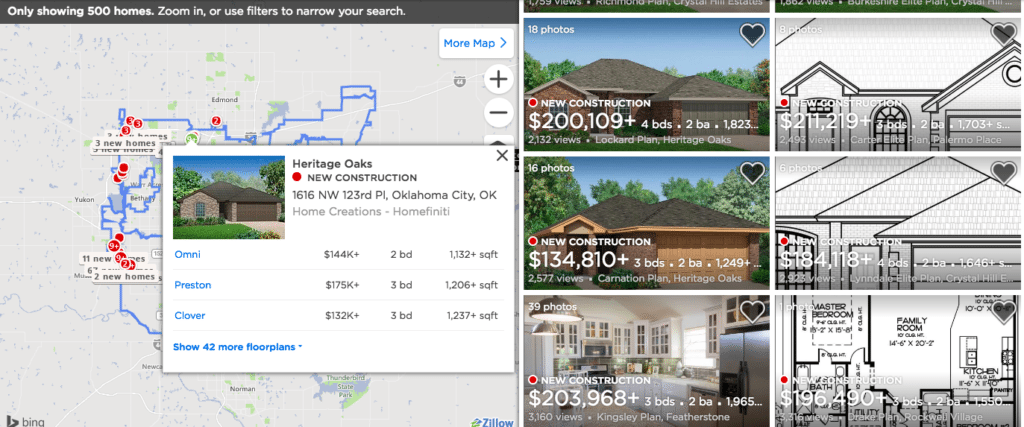Click '1,237+ sqft' in the Clover row
Viewport: 1024px width, 427px height.
[472, 315]
